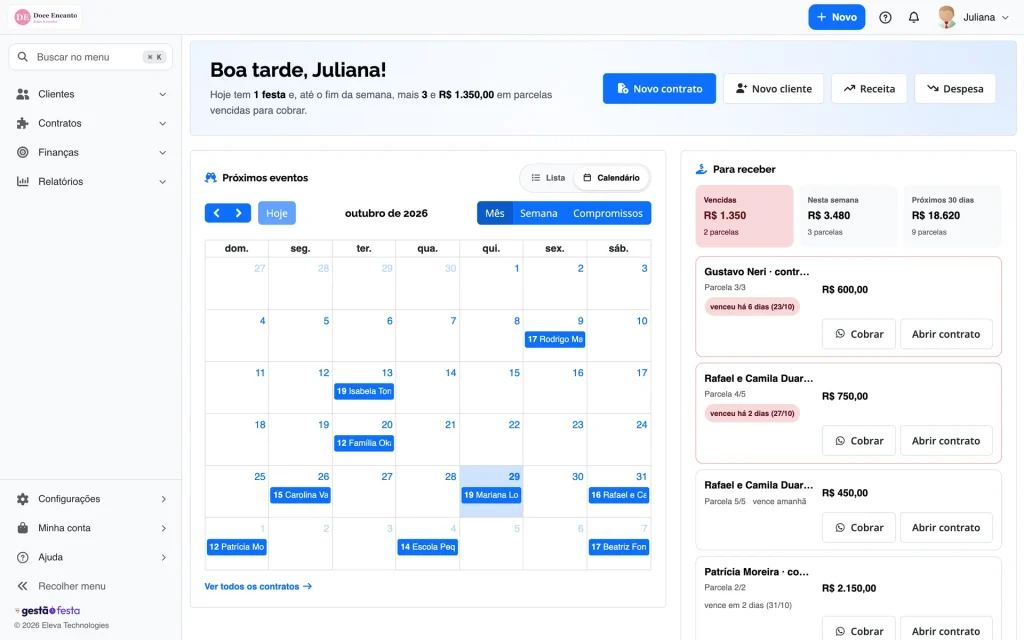
Task: Click the Novo cliente button
Action: point(773,89)
